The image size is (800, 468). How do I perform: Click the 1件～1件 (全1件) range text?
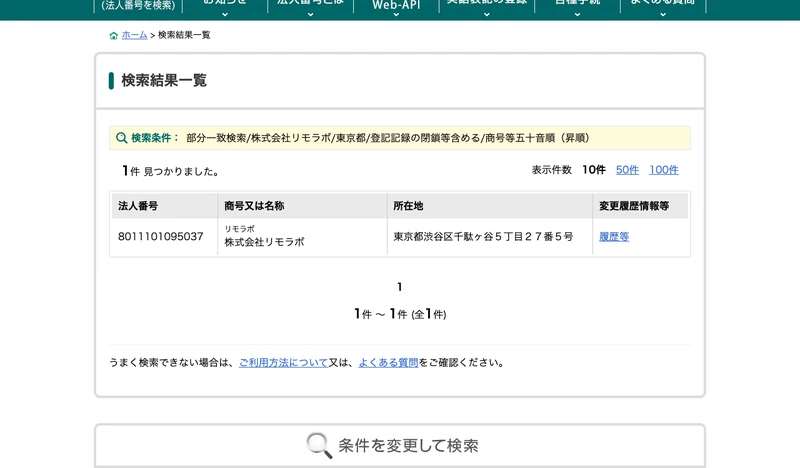click(x=400, y=314)
